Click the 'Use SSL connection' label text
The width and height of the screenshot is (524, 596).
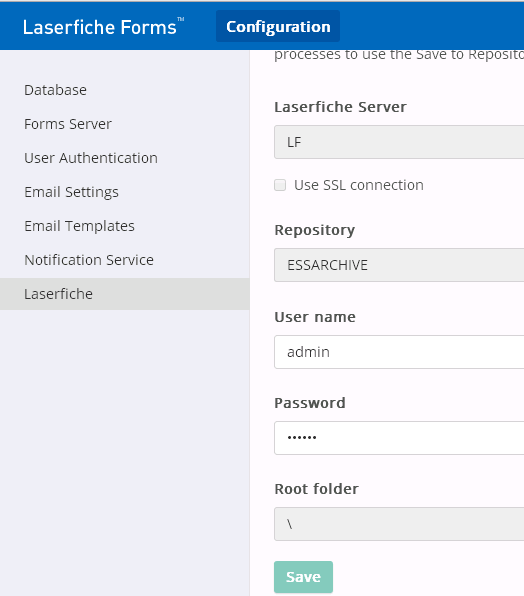click(x=359, y=185)
